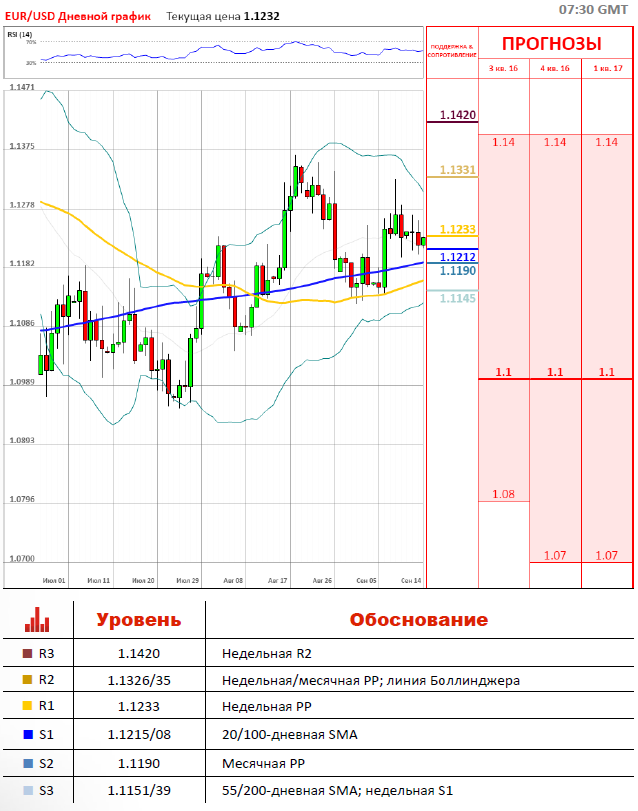Select the 1.1145 support level label

tap(458, 298)
